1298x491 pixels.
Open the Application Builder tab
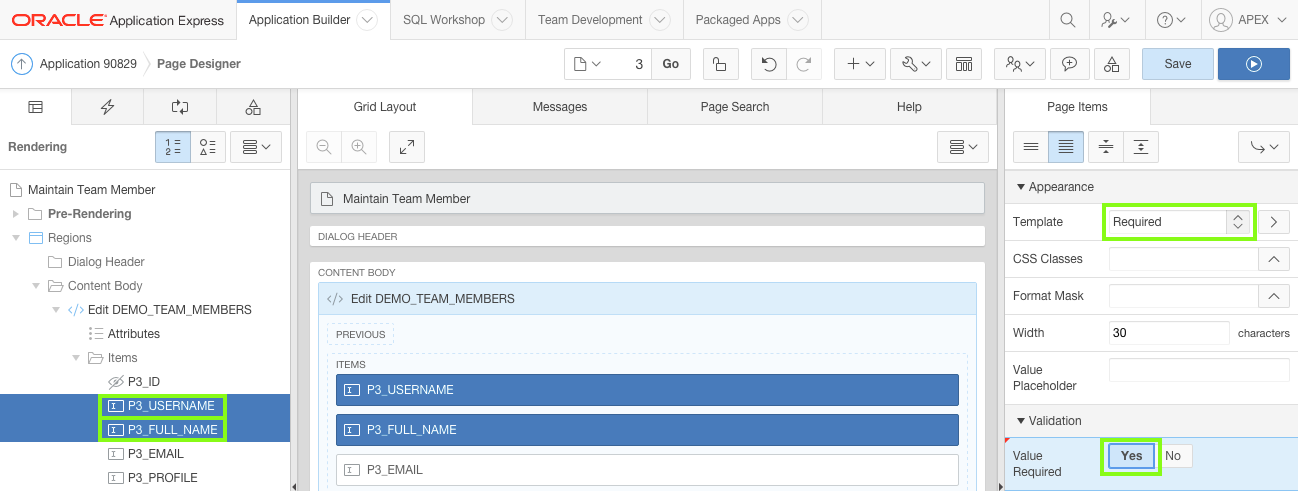pos(299,20)
